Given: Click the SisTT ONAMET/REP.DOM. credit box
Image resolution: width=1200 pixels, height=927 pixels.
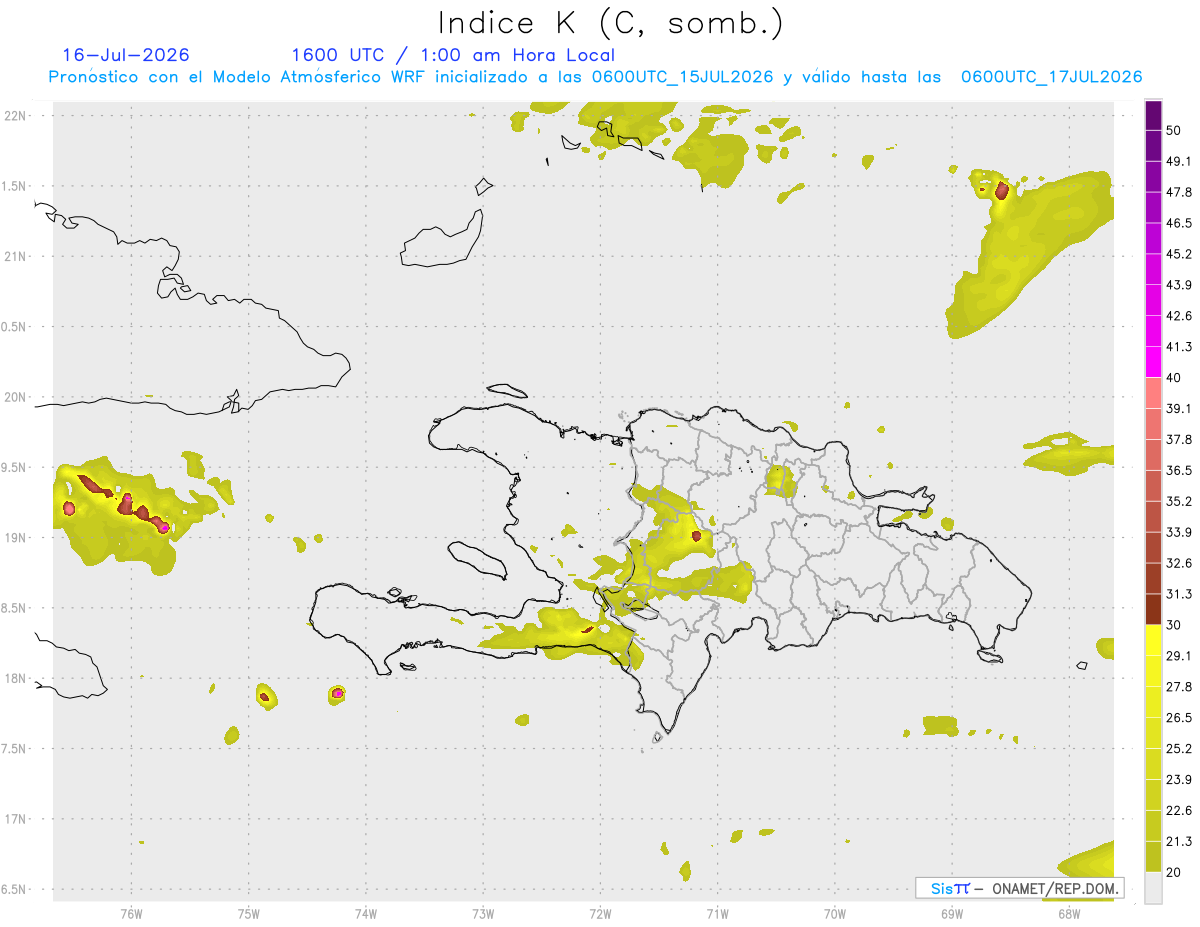Looking at the screenshot, I should click(1019, 888).
